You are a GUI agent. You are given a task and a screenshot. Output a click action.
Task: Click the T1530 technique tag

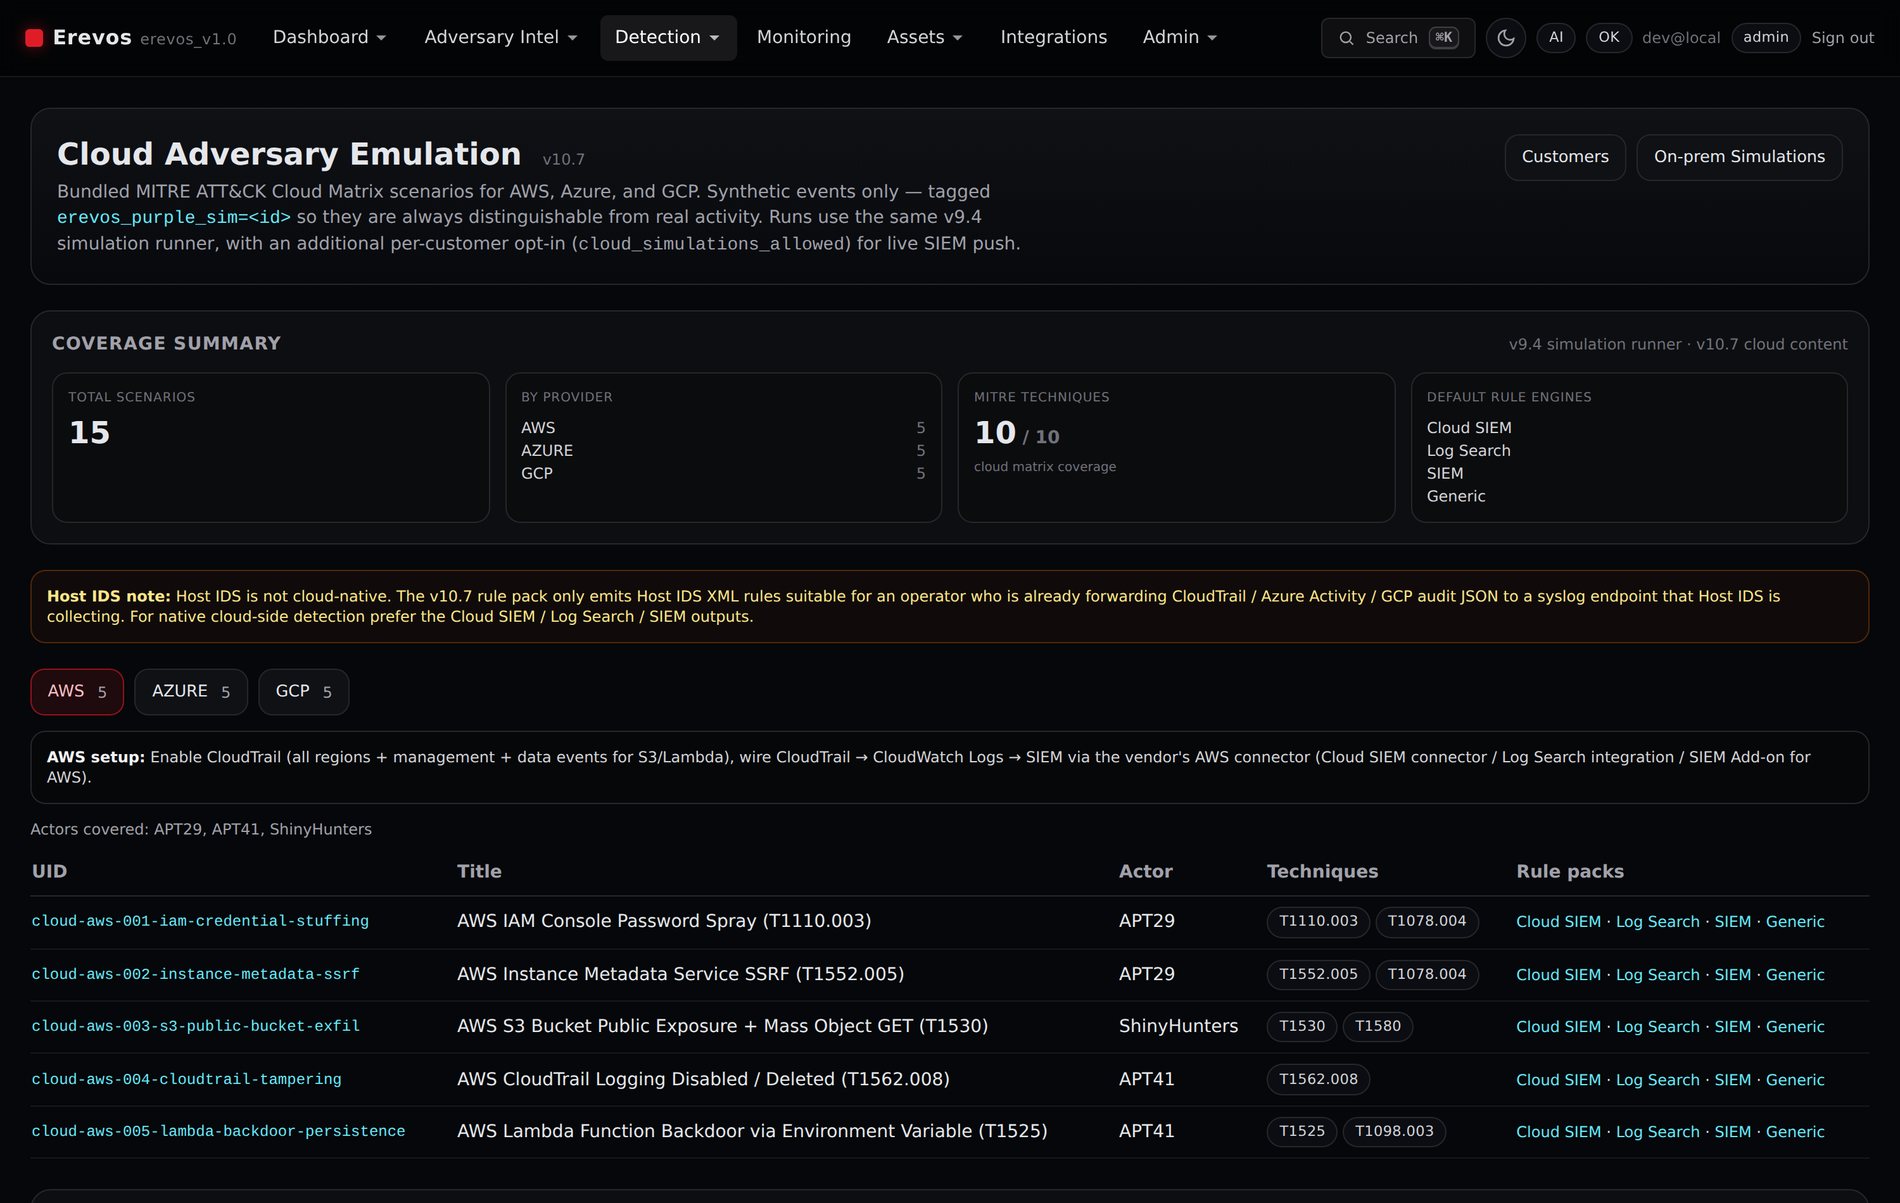[x=1302, y=1026]
